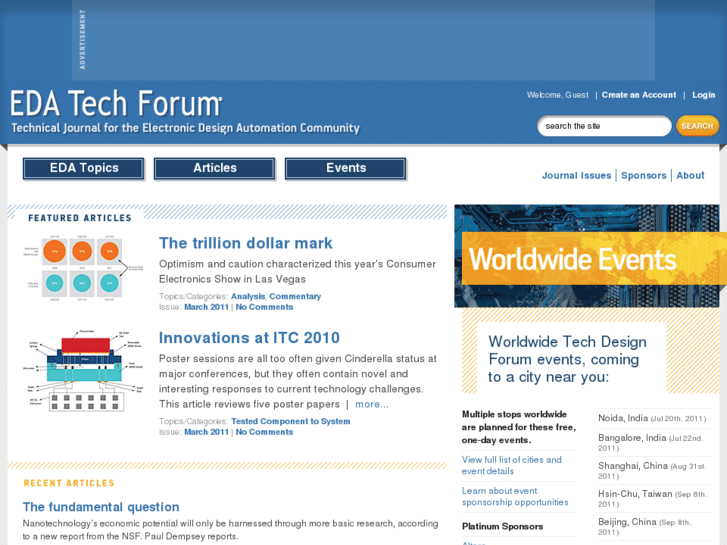Viewport: 727px width, 545px height.
Task: Select Bangalore, India event entry
Action: coord(653,442)
